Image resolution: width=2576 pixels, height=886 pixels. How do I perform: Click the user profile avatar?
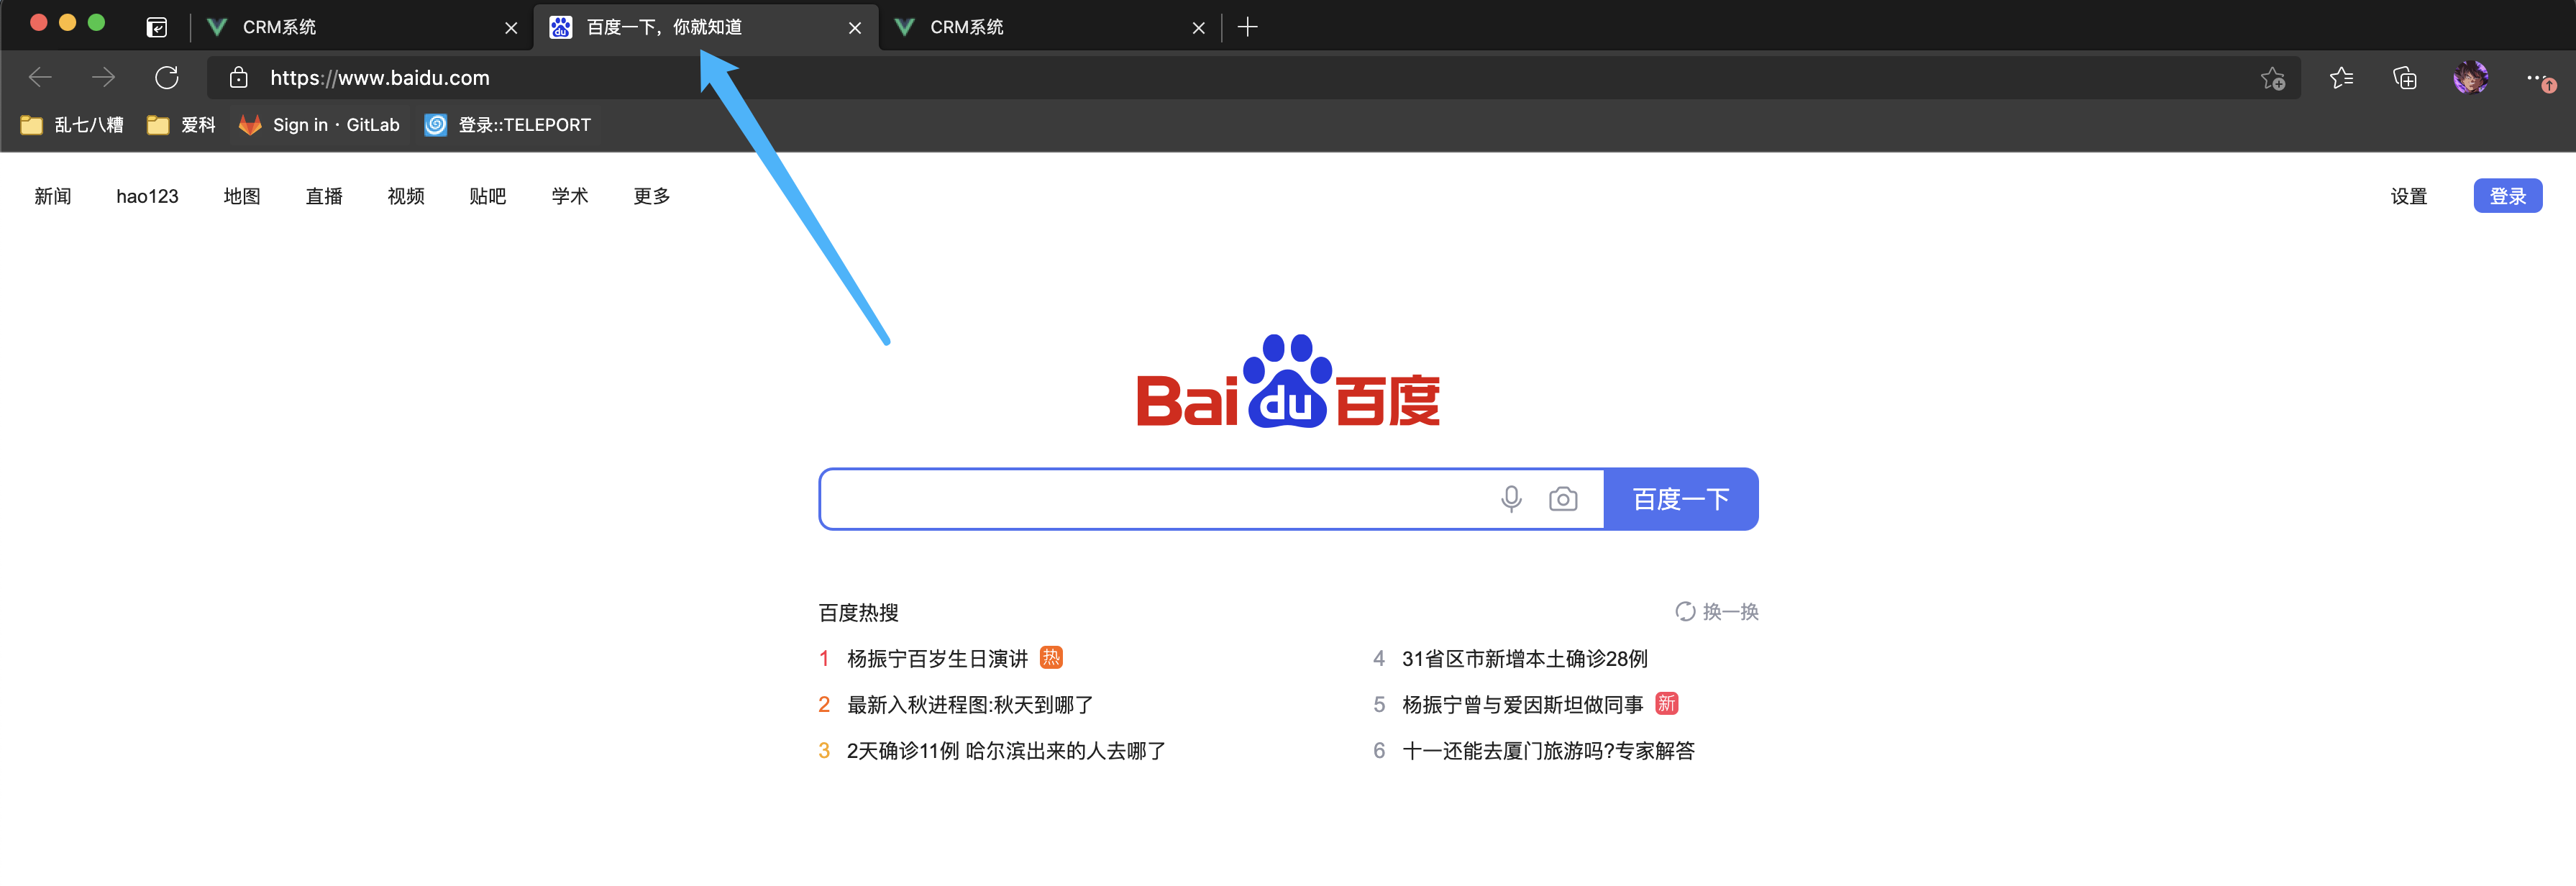(2470, 77)
